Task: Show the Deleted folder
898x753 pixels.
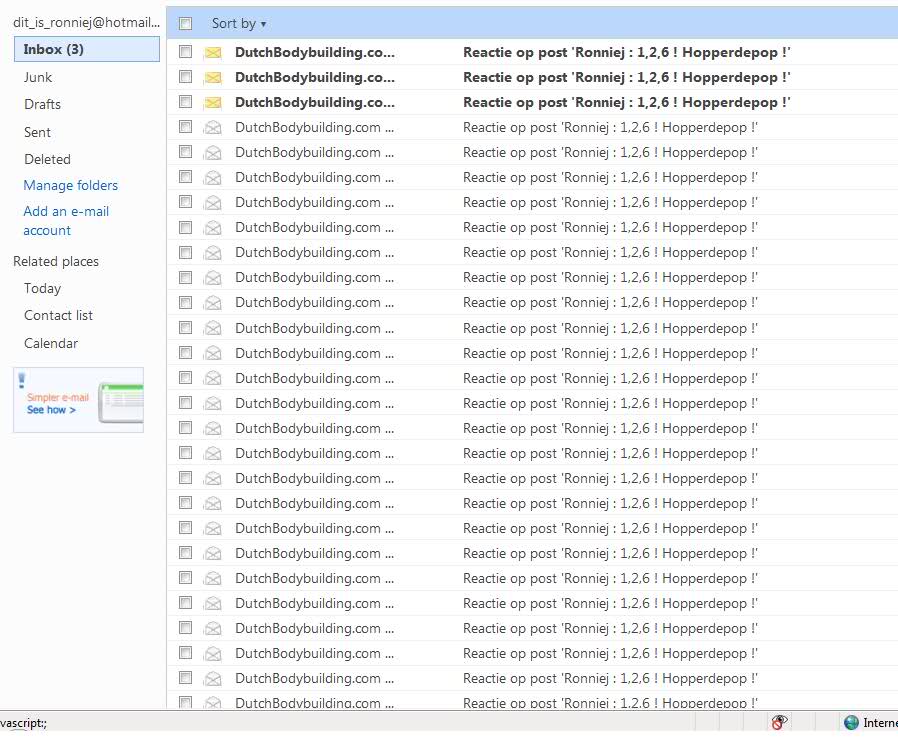Action: pos(47,159)
